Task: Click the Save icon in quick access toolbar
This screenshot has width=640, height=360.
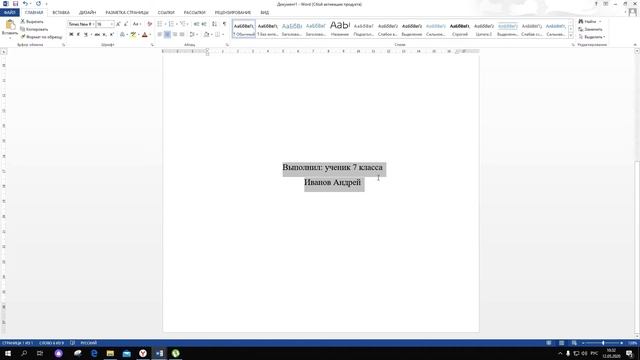Action: point(16,4)
